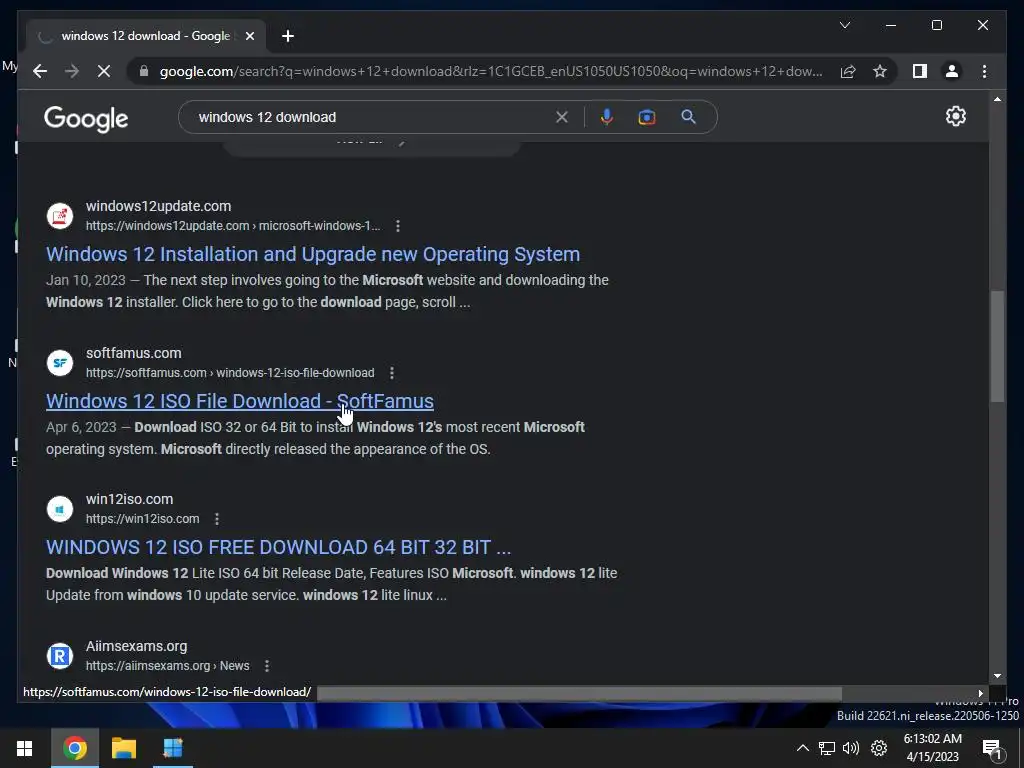Click windows12update.com favicon
The image size is (1024, 768).
pos(59,216)
